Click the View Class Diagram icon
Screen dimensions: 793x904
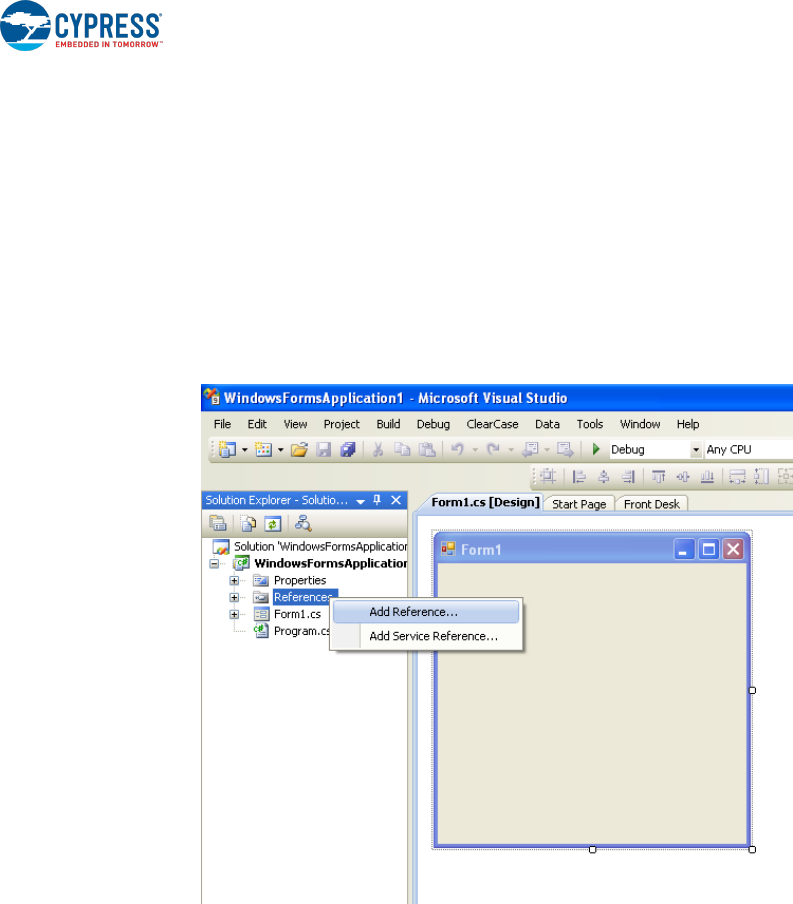(x=303, y=523)
